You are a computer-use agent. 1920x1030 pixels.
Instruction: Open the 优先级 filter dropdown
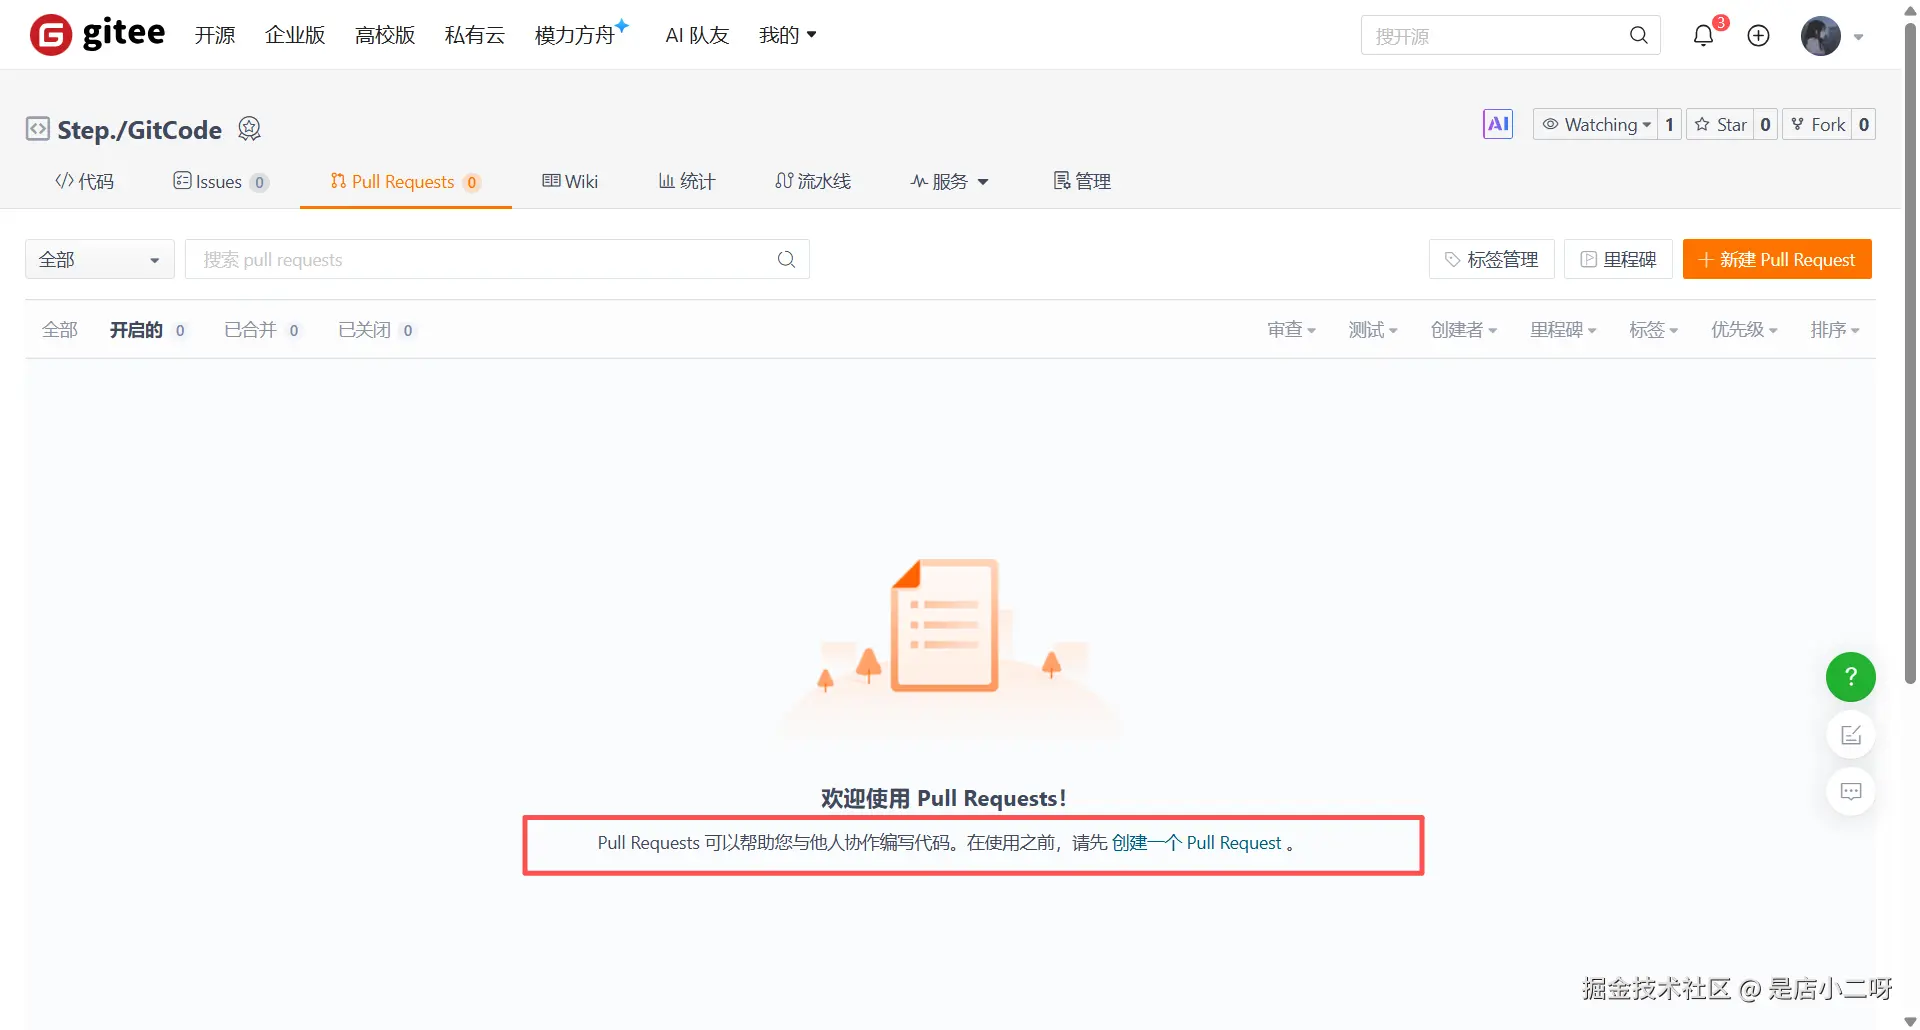(x=1744, y=330)
